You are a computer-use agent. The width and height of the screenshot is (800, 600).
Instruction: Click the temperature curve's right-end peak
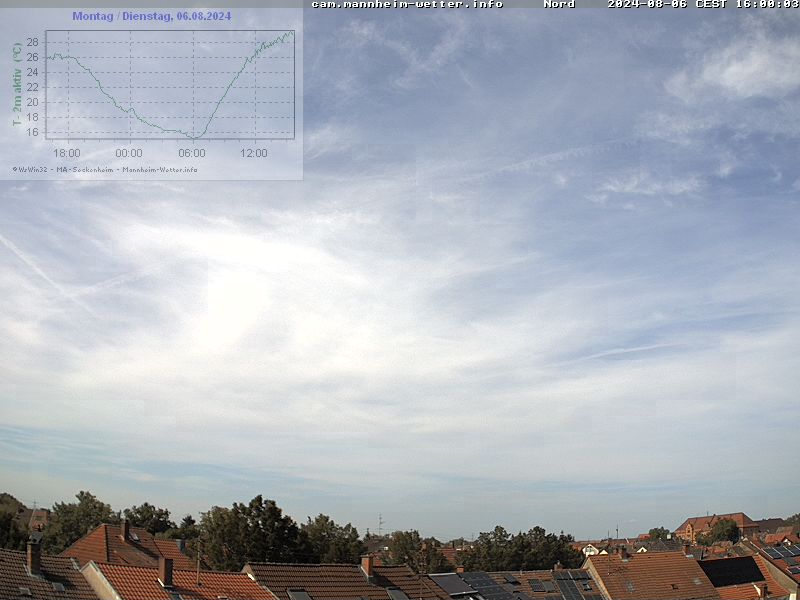pyautogui.click(x=291, y=33)
